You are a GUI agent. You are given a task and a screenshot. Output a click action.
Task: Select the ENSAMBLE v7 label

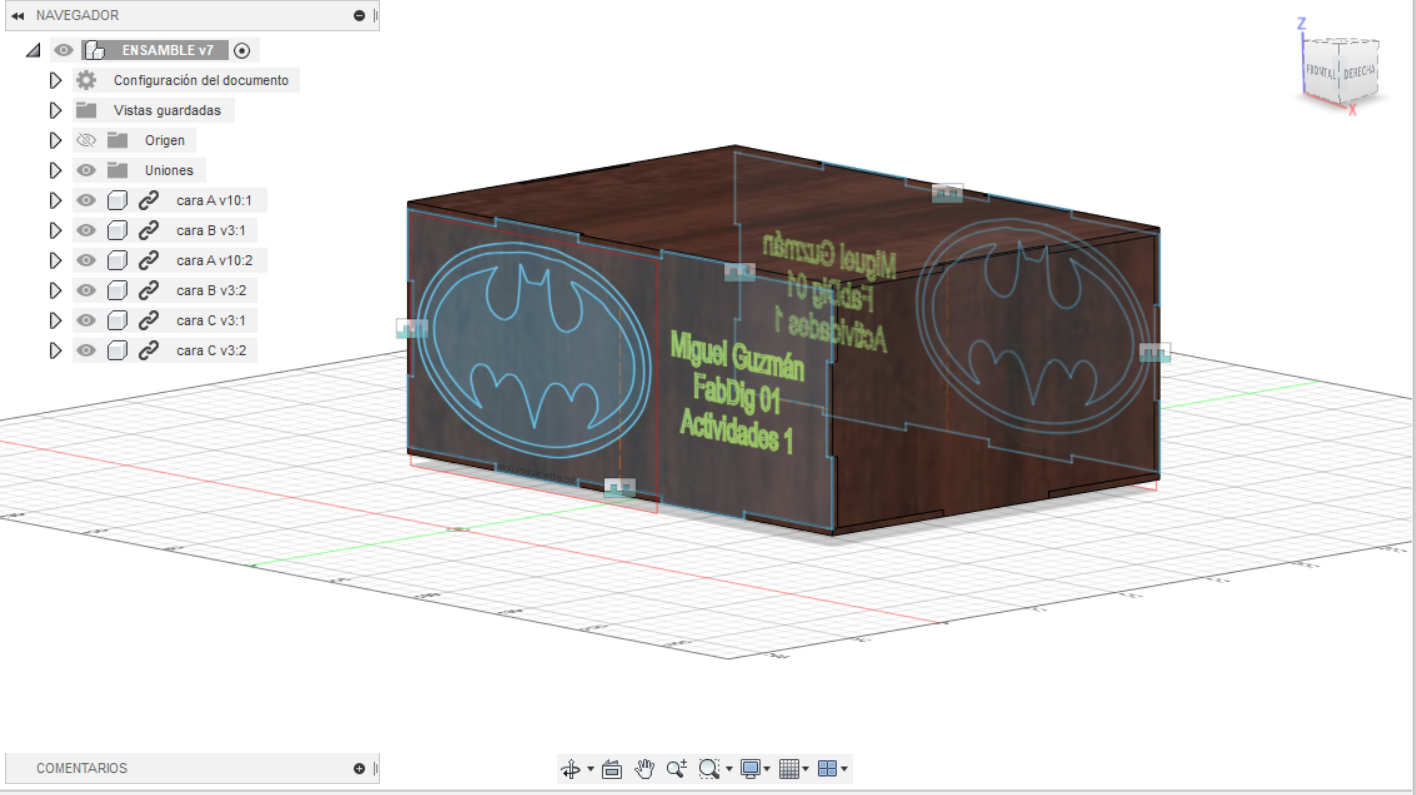168,50
